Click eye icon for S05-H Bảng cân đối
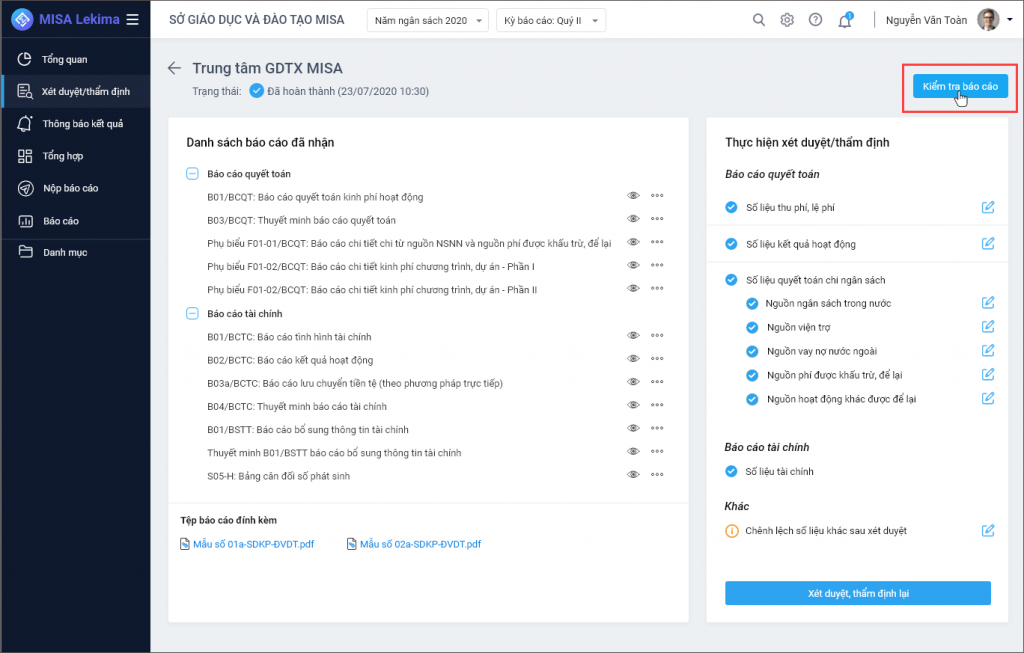This screenshot has height=653, width=1024. [x=633, y=476]
